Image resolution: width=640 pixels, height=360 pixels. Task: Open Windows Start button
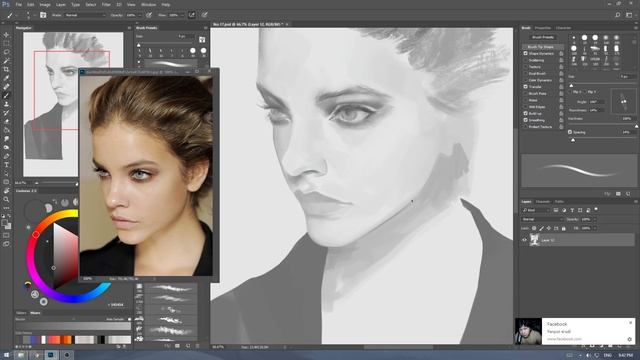coord(6,355)
